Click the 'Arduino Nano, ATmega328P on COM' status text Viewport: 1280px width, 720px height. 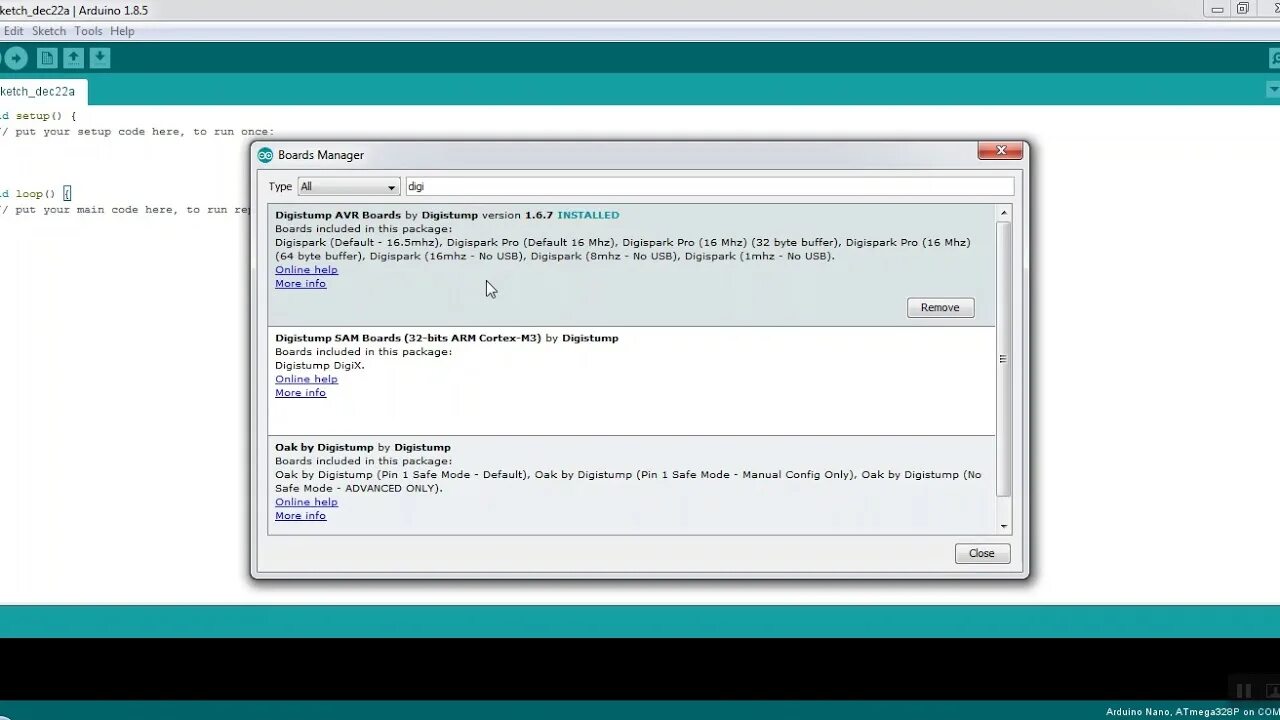click(x=1192, y=711)
